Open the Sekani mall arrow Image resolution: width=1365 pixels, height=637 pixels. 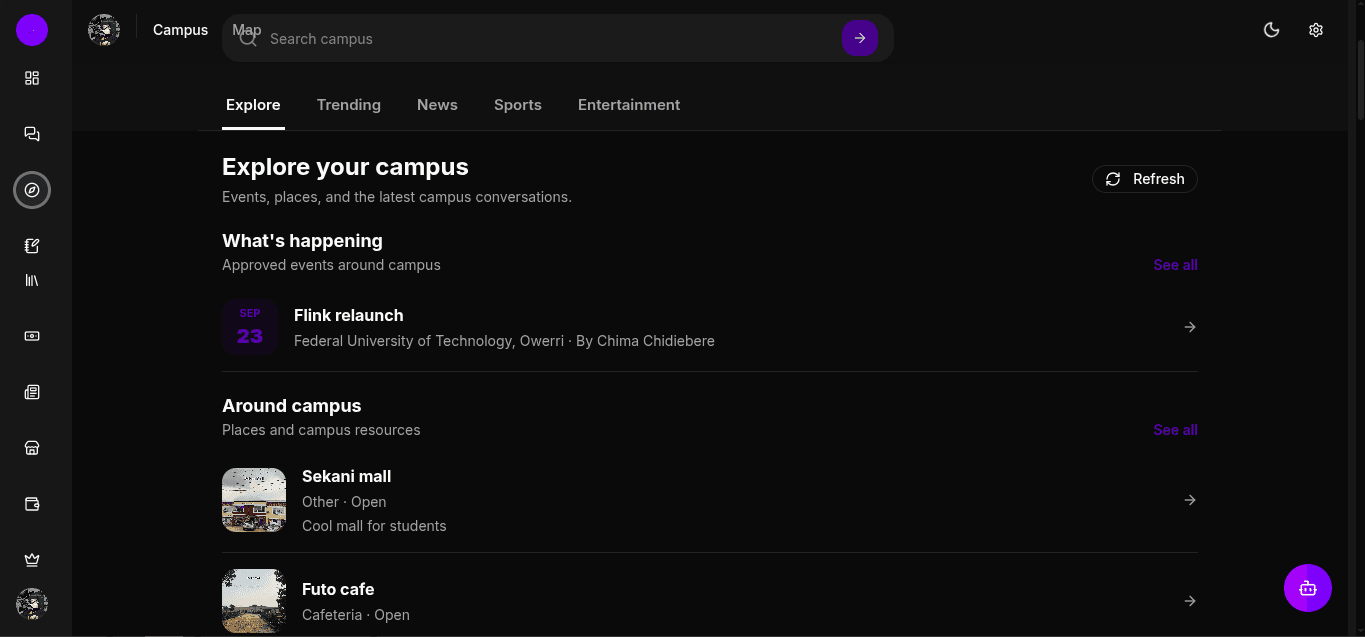click(1190, 500)
